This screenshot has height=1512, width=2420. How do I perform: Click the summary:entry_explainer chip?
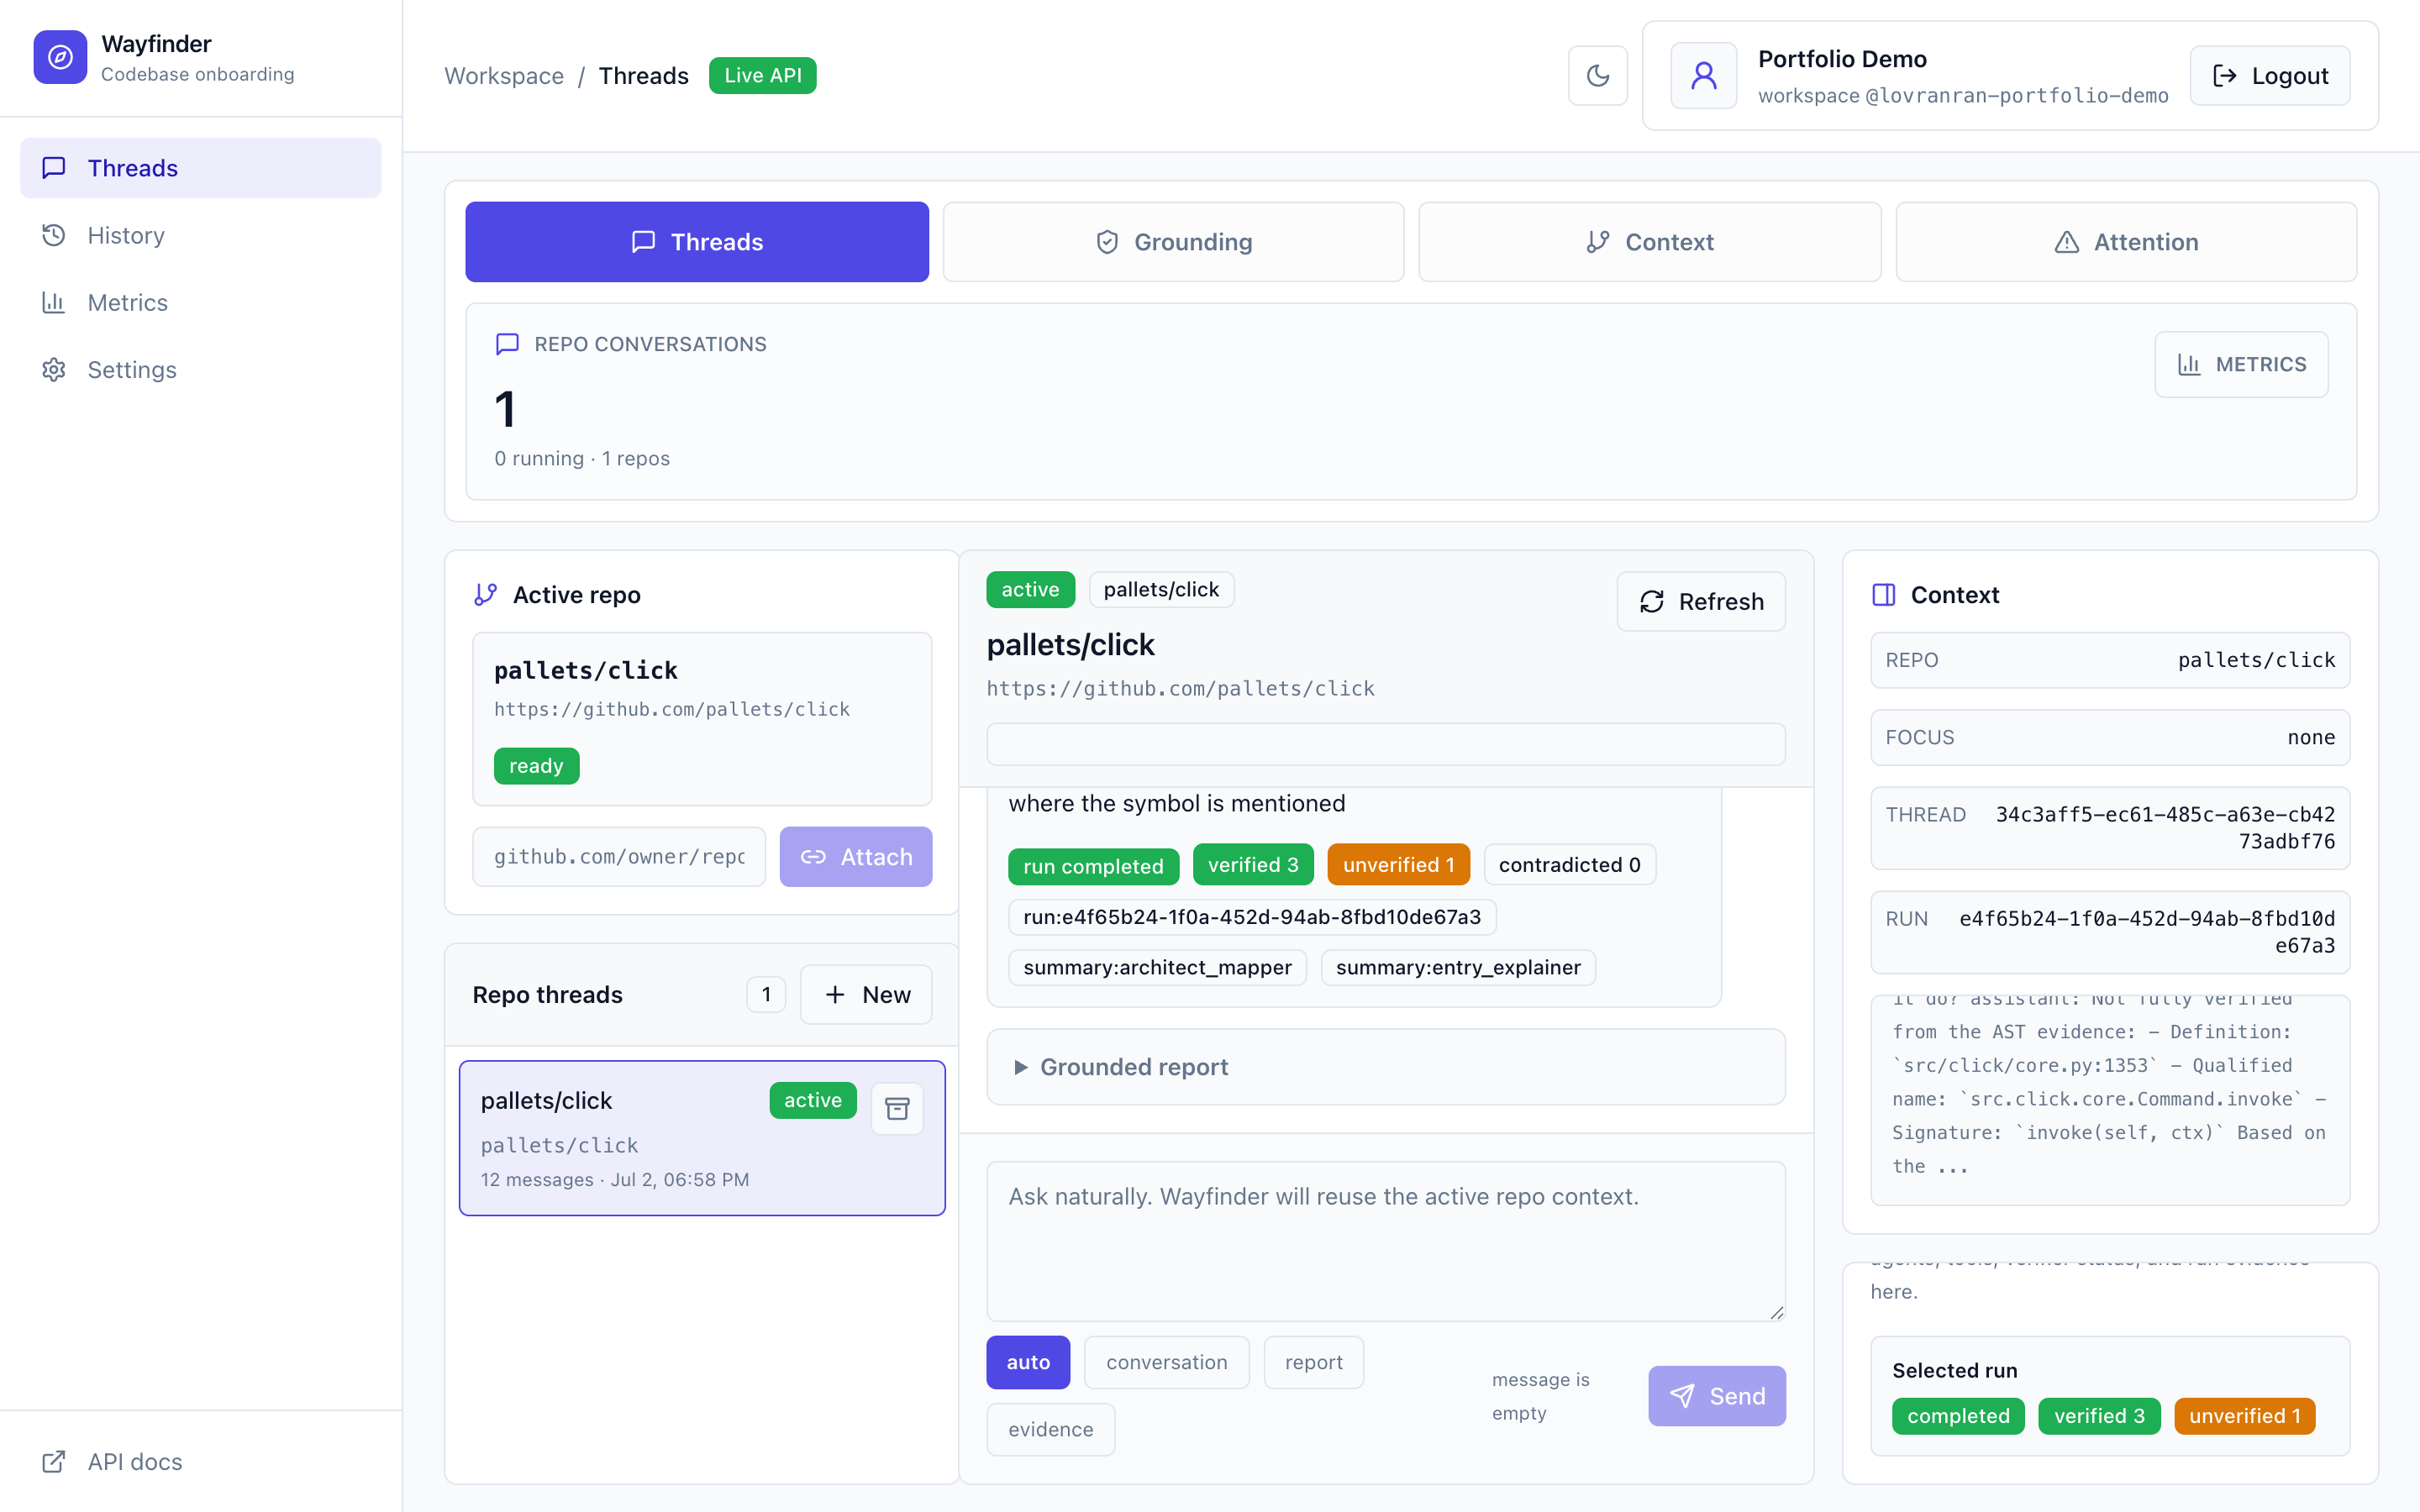point(1458,967)
